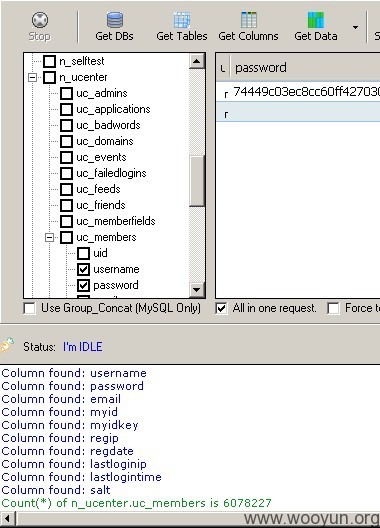Click the Get Tables icon
Viewport: 380px width, 528px height.
coord(182,20)
